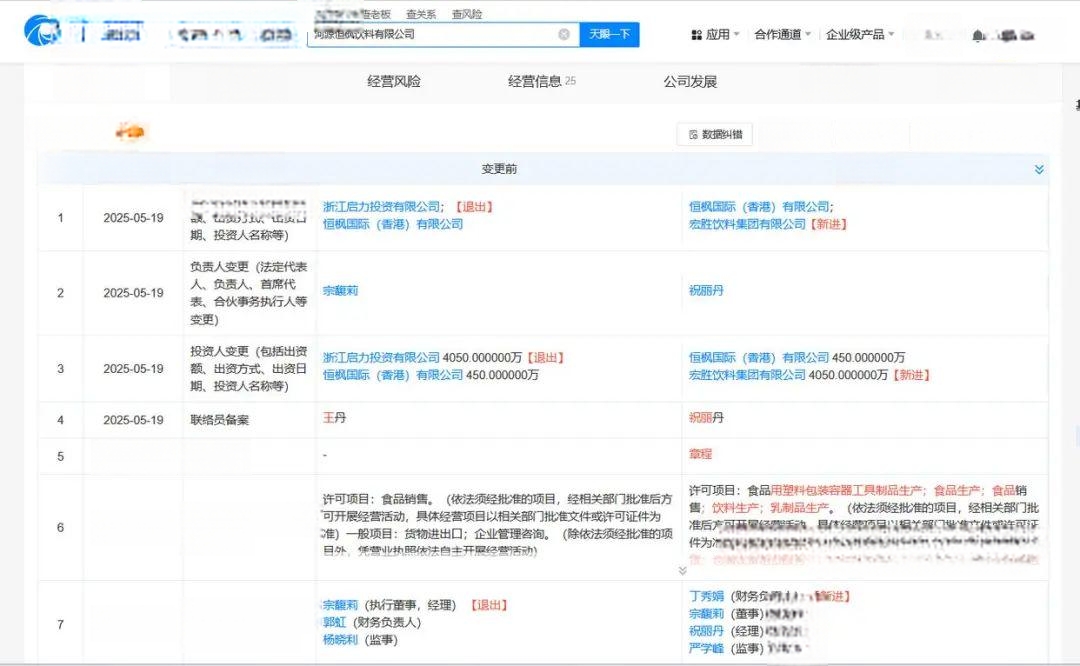
Task: Collapse the table using the double-chevron icon
Action: (1039, 169)
